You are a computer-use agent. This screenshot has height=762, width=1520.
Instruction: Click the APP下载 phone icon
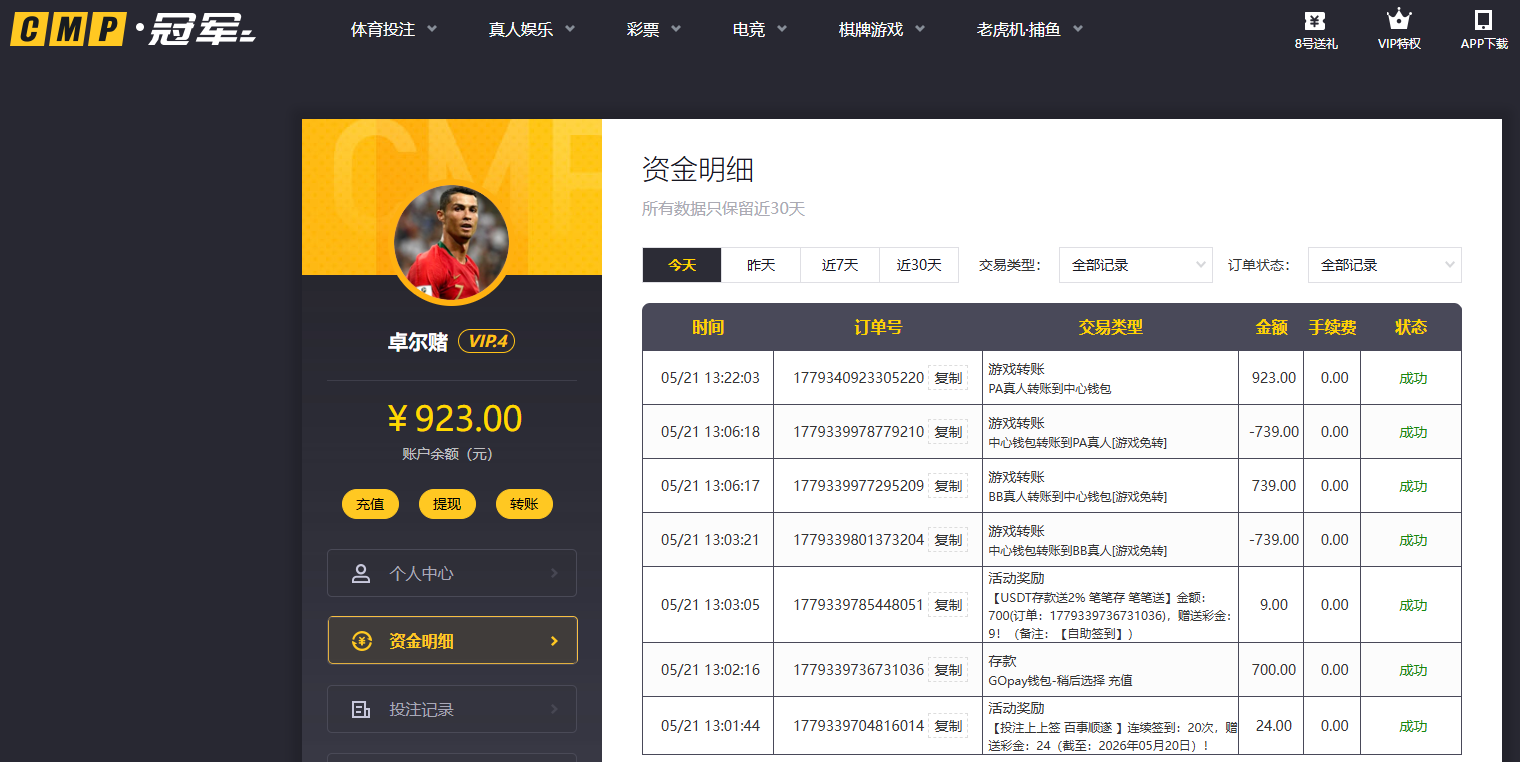[1484, 19]
